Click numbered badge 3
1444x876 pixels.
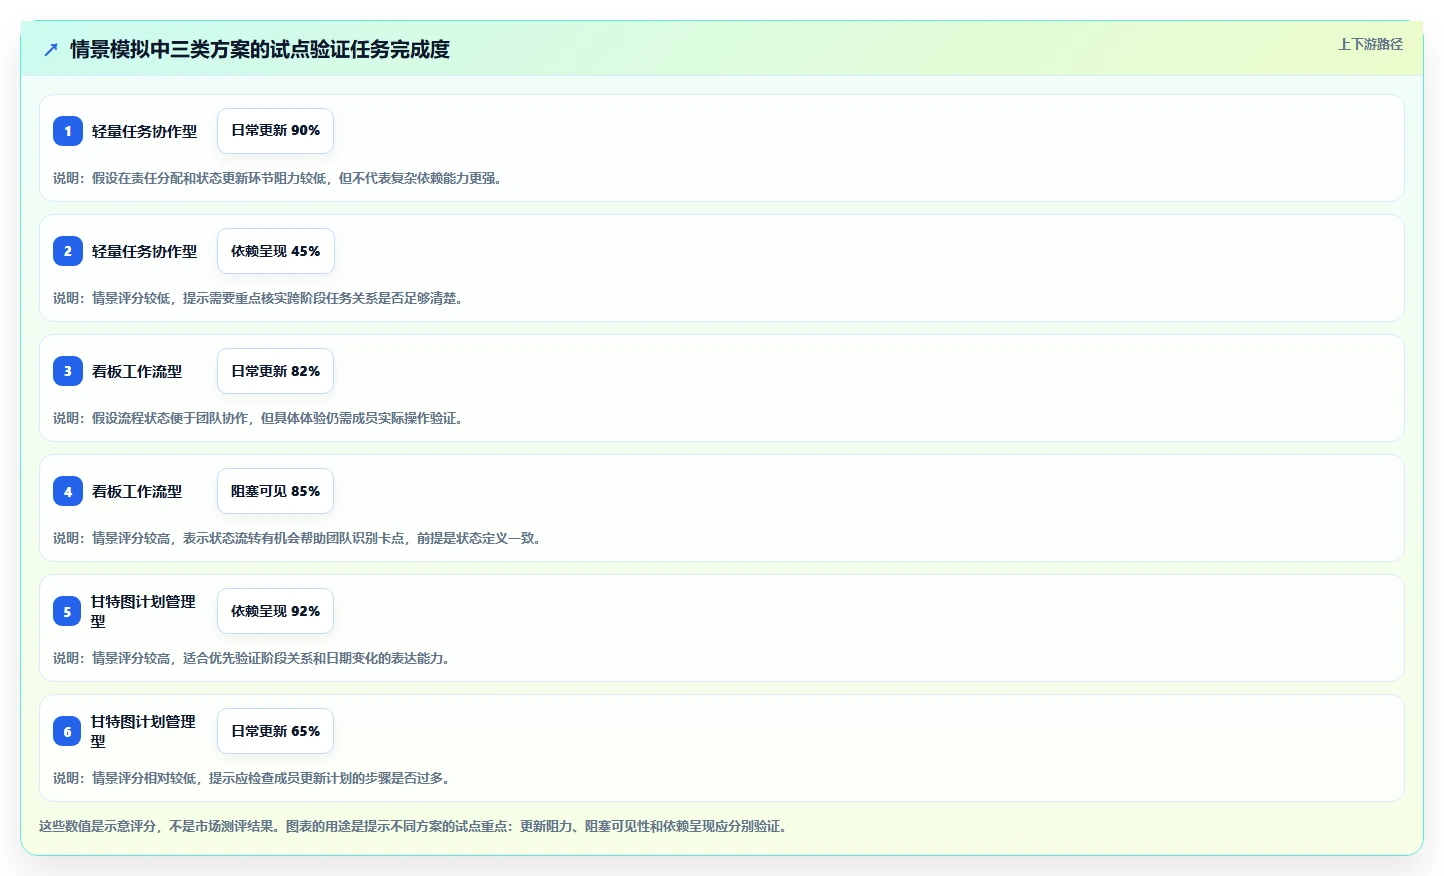point(68,371)
